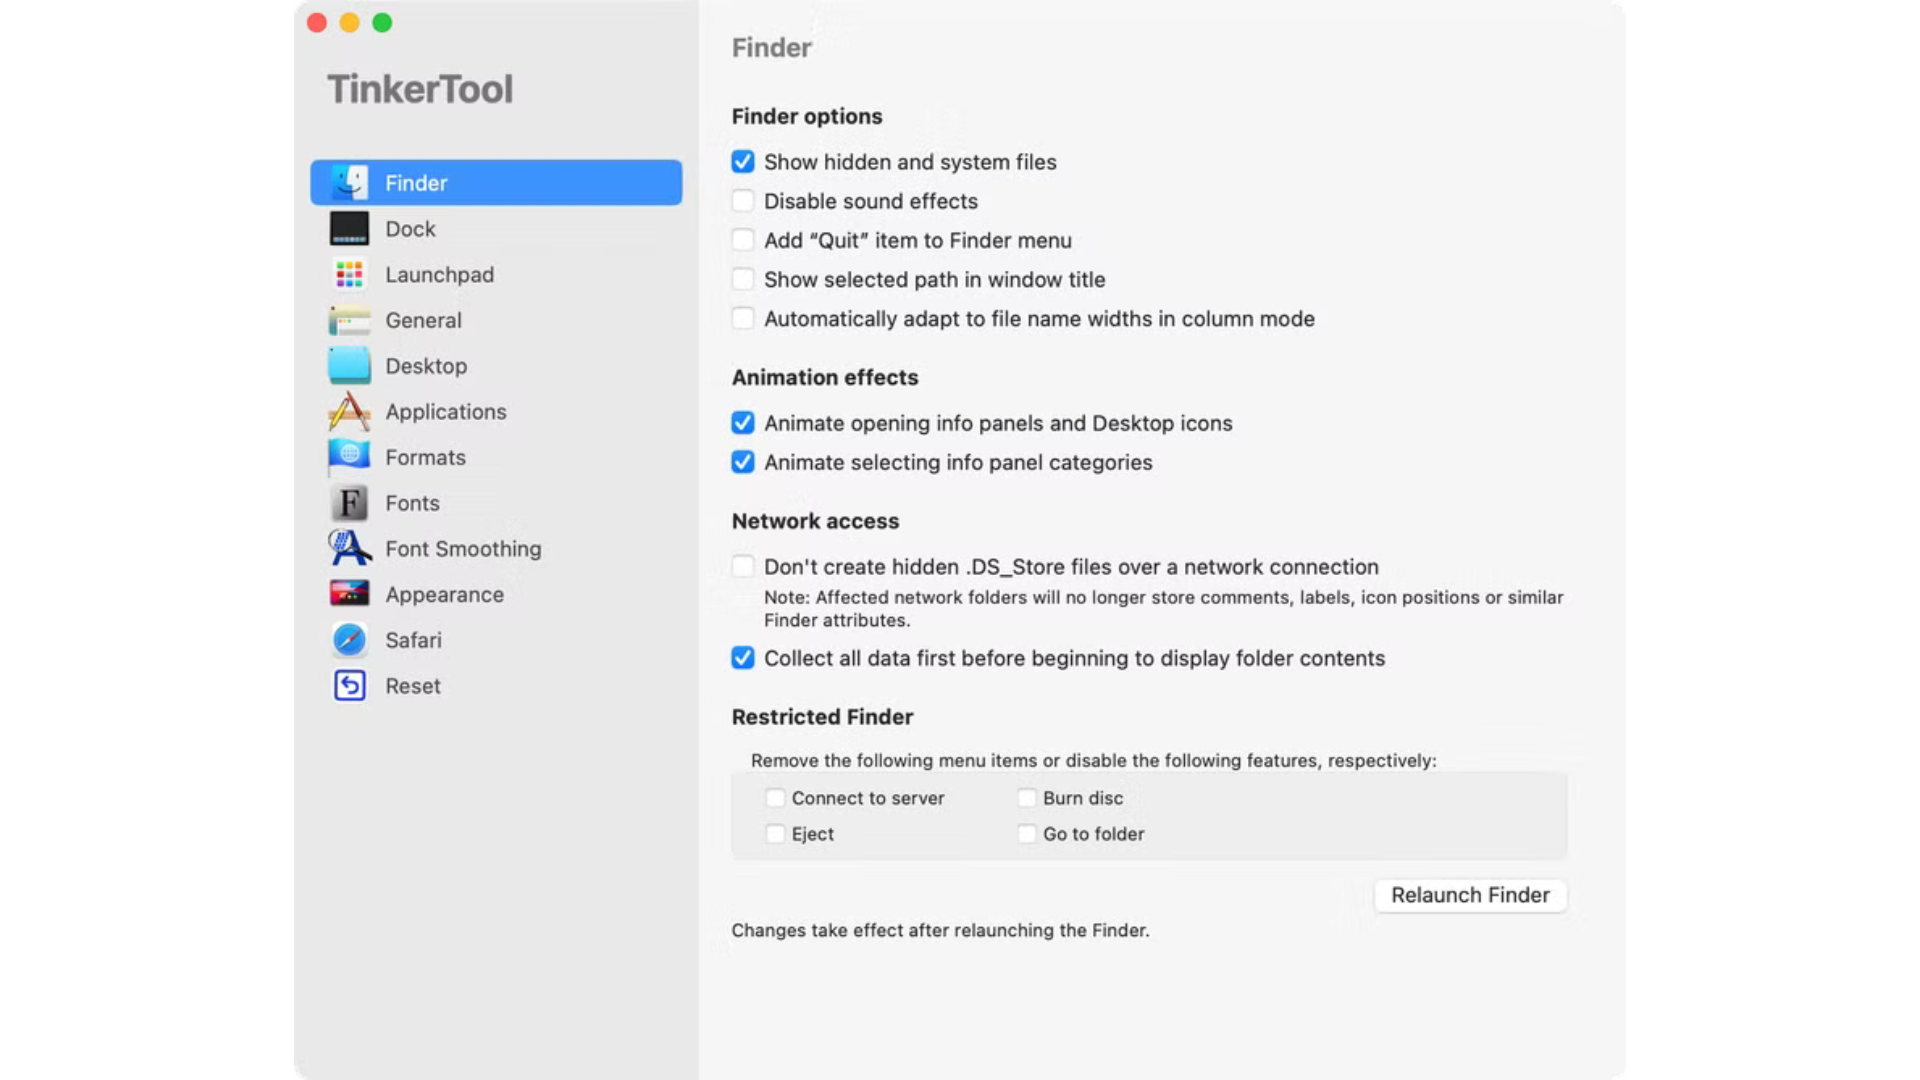Enable Disable sound effects checkbox
Viewport: 1920px width, 1080px height.
(x=742, y=201)
